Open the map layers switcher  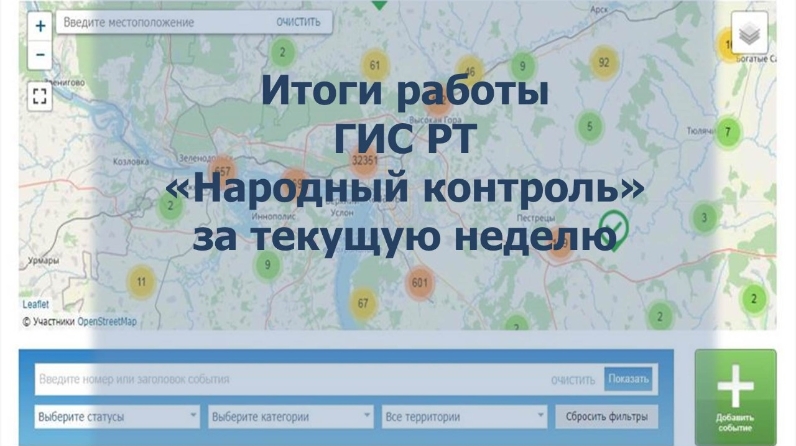click(749, 33)
